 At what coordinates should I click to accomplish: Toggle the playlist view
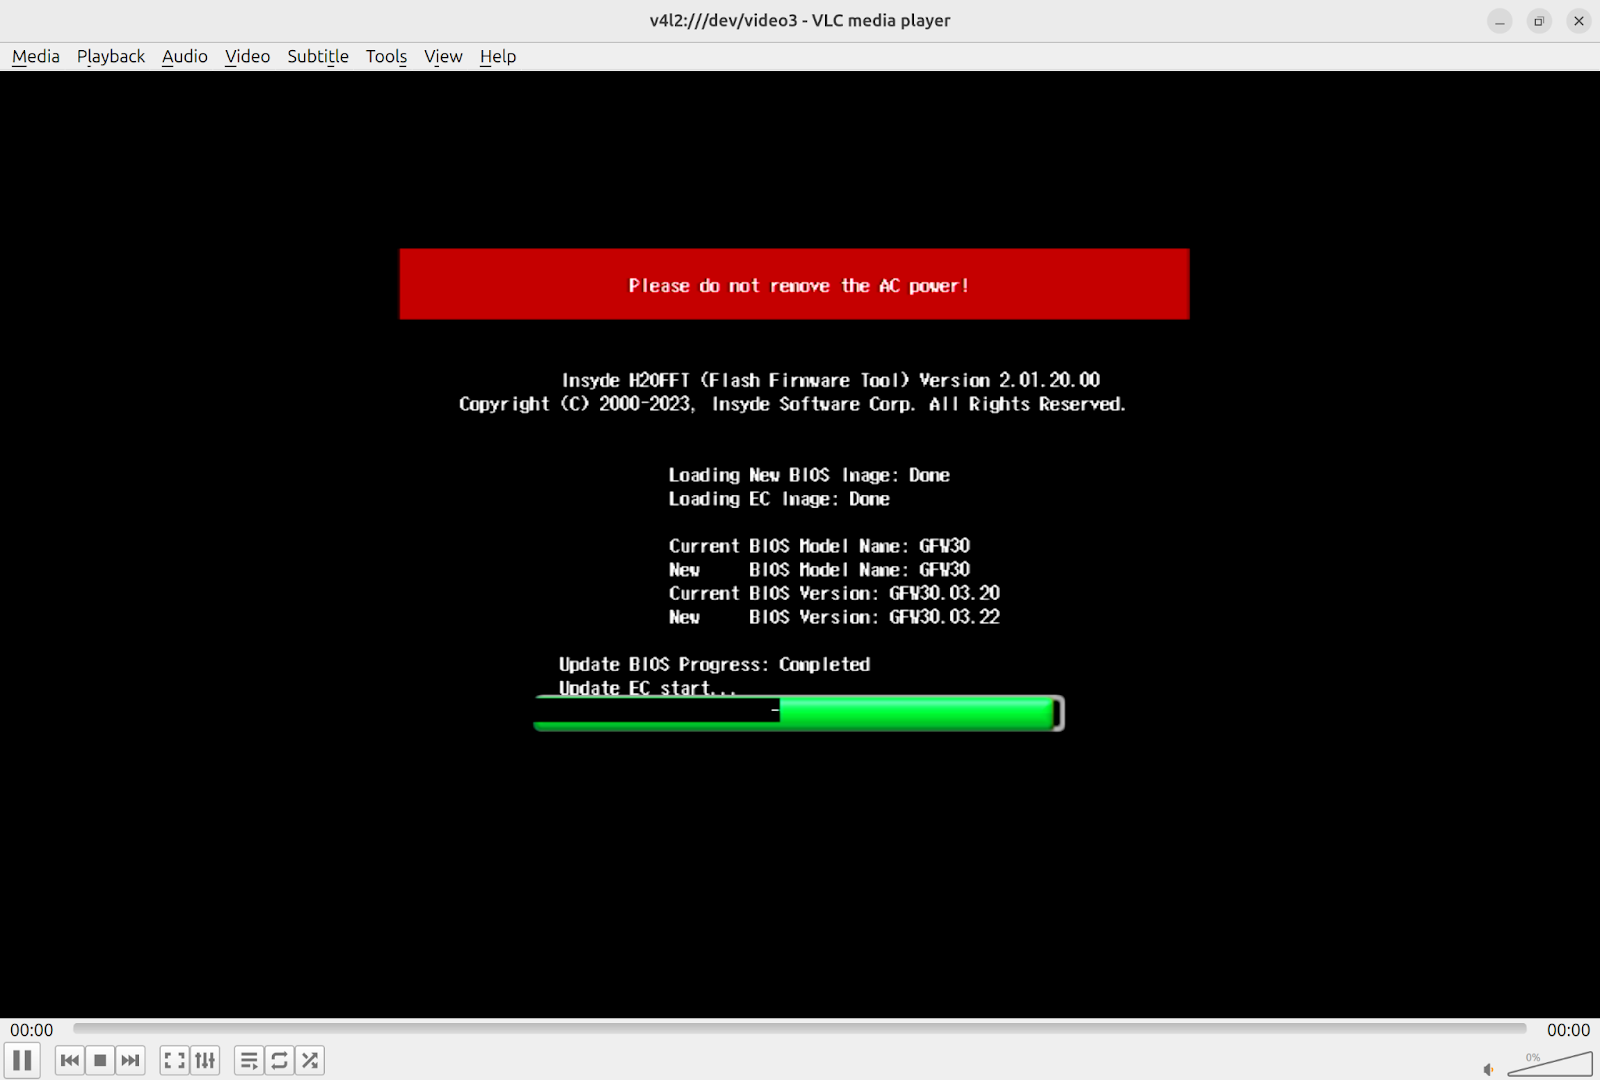[x=249, y=1060]
